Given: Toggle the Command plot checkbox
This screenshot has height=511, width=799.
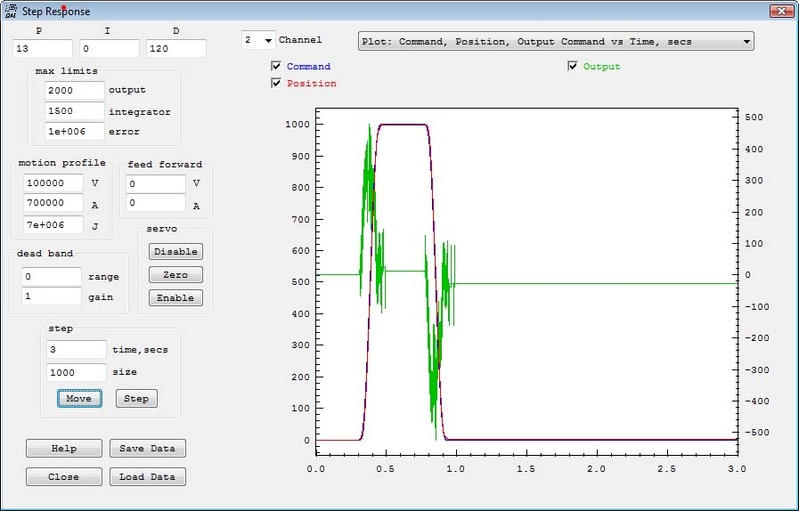Looking at the screenshot, I should [276, 67].
